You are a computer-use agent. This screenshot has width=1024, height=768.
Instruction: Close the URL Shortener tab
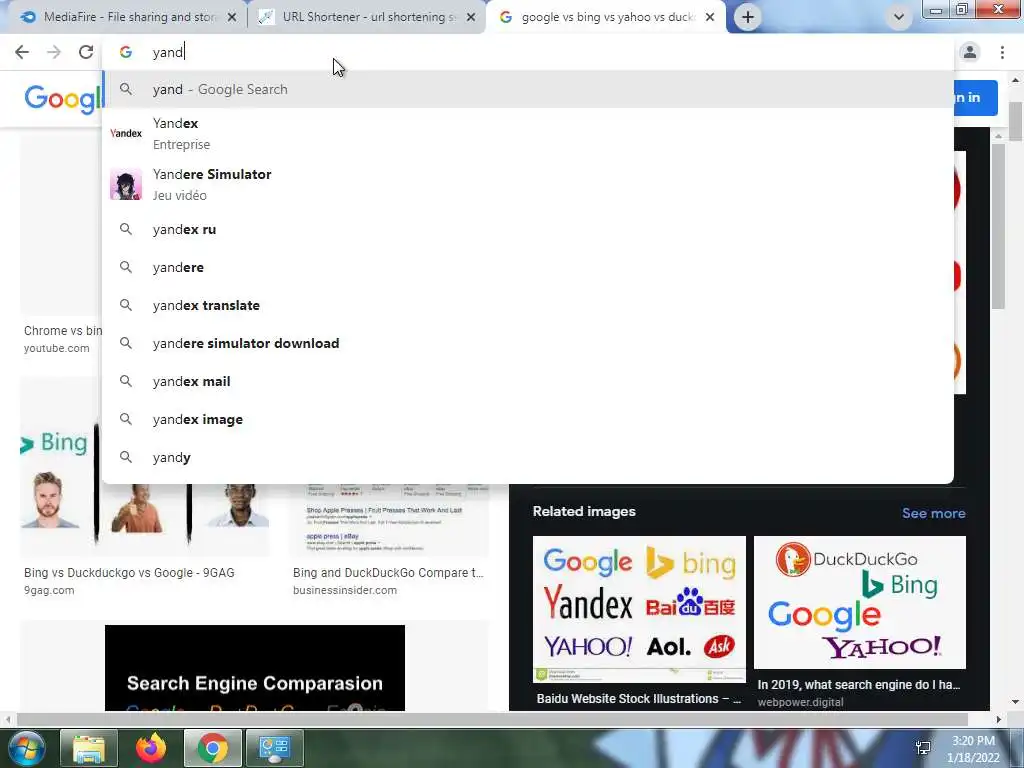(x=471, y=18)
